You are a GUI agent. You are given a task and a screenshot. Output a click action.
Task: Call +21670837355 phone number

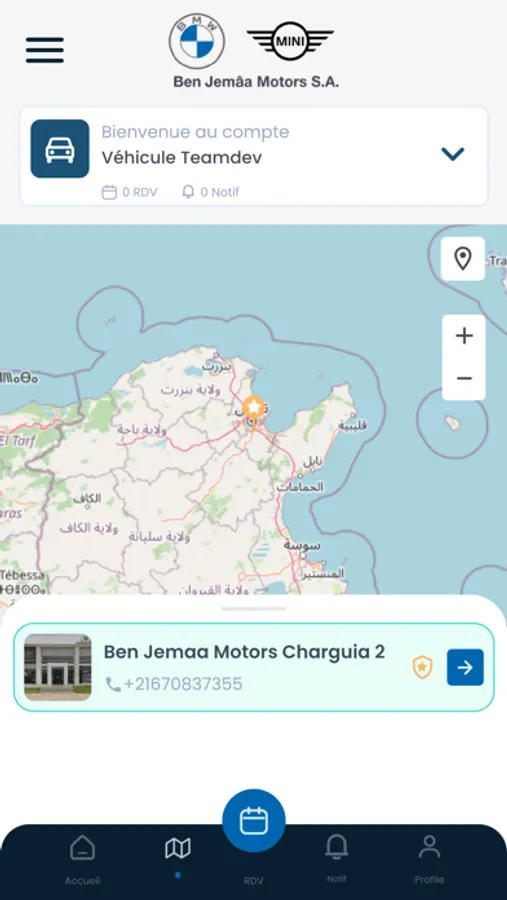pyautogui.click(x=174, y=684)
